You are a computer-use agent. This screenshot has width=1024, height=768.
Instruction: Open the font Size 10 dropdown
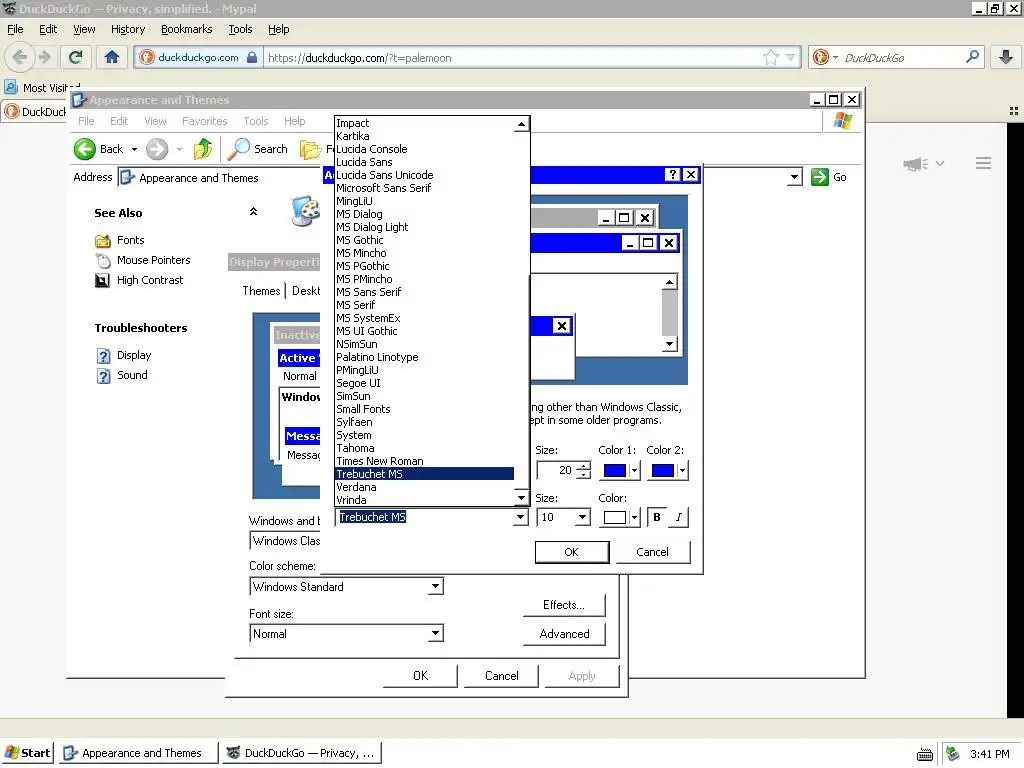coord(582,518)
